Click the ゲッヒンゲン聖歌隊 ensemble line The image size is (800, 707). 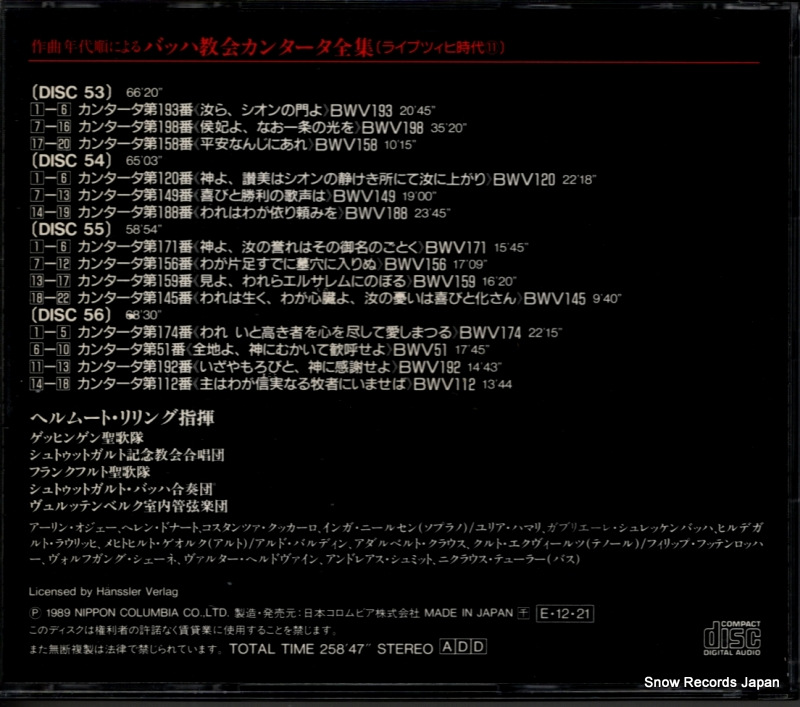87,438
